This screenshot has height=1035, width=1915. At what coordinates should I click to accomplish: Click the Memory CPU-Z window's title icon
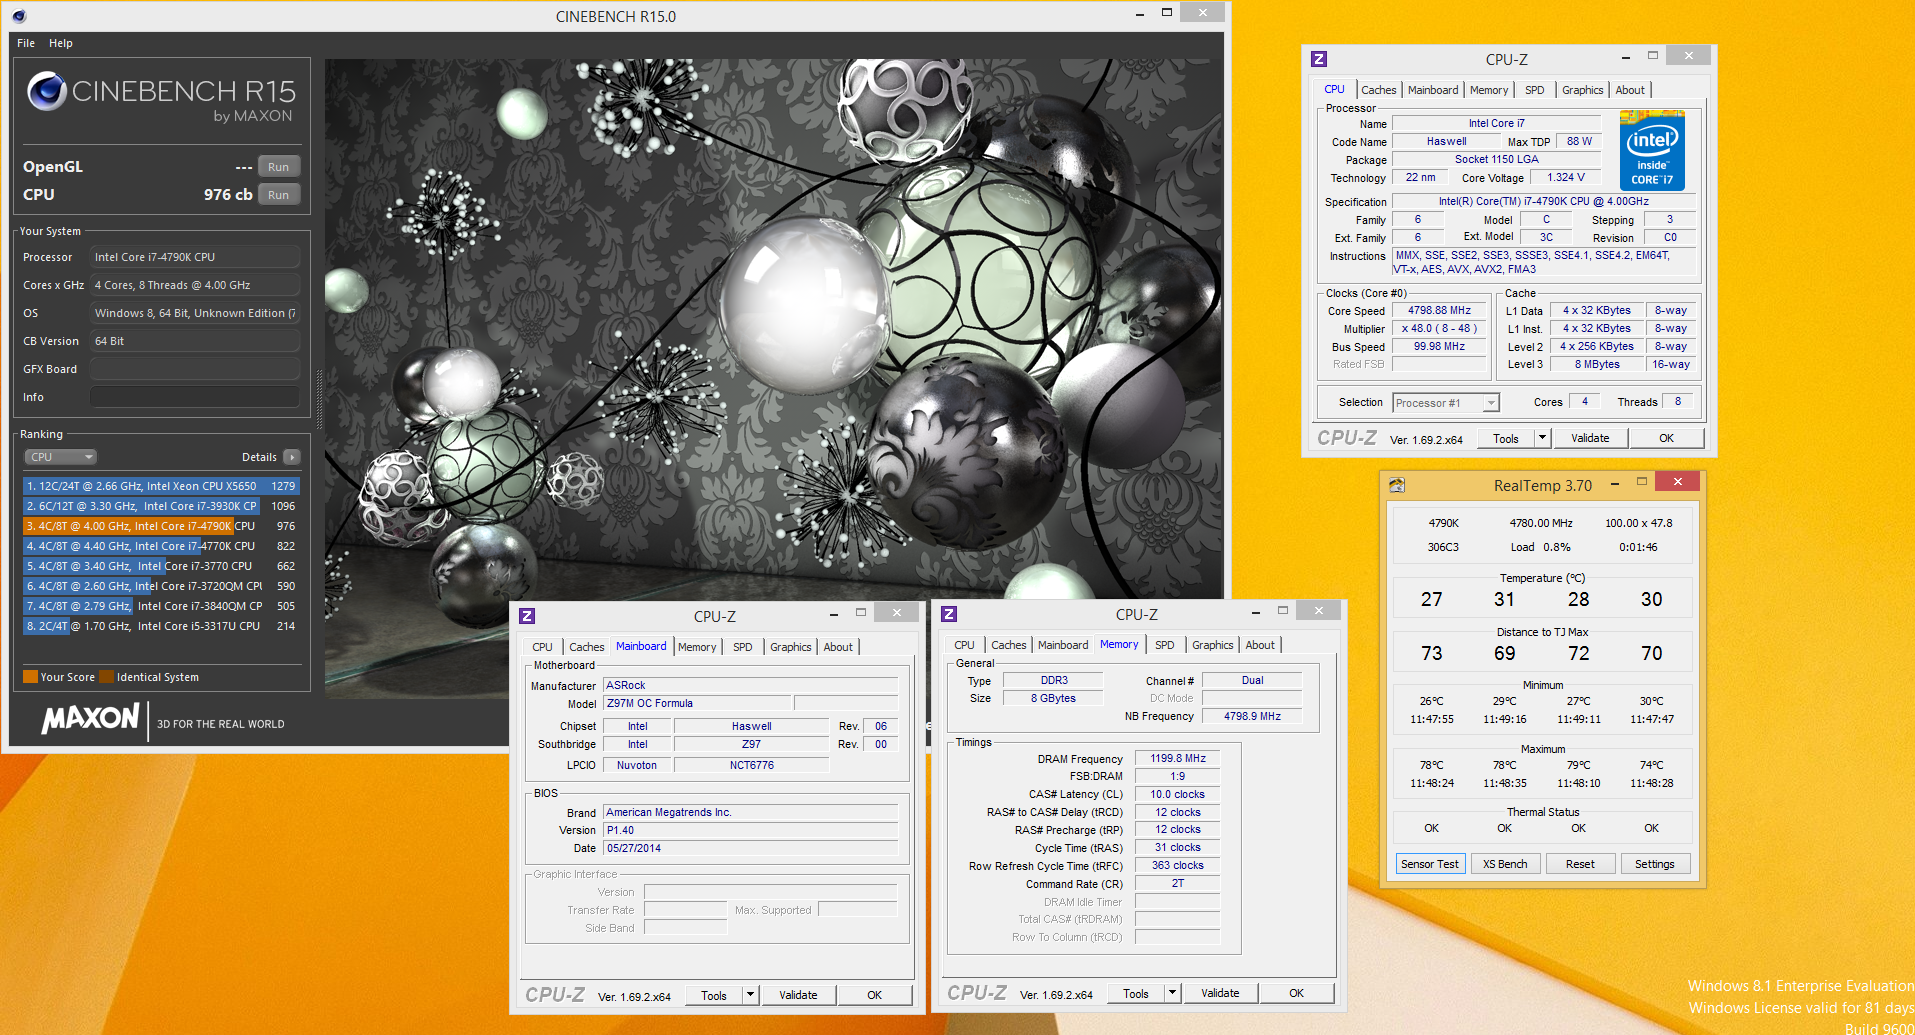(x=949, y=614)
